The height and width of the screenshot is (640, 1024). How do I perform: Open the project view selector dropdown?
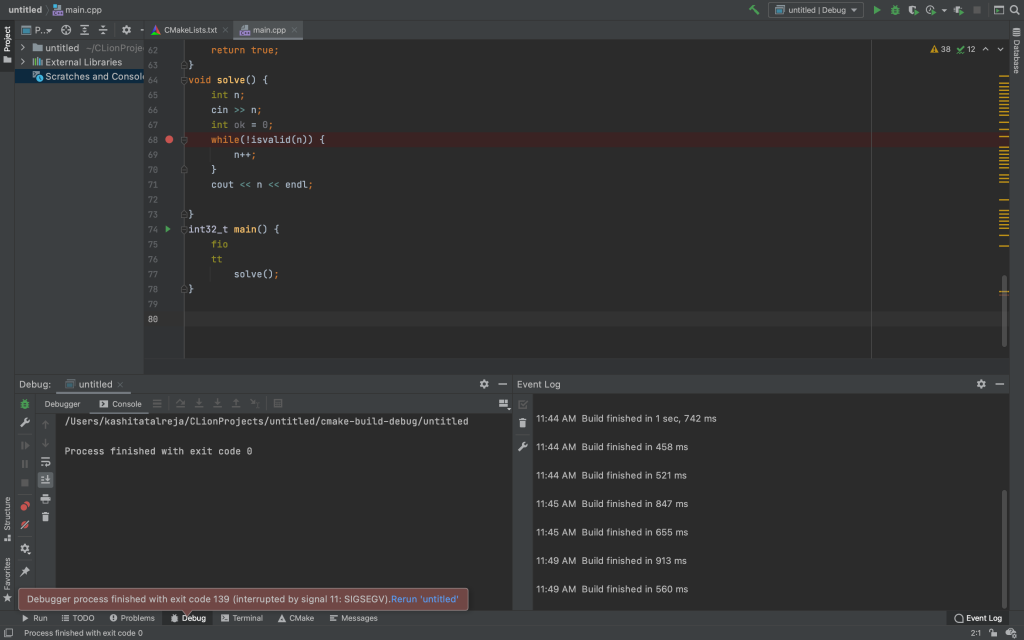click(x=37, y=30)
